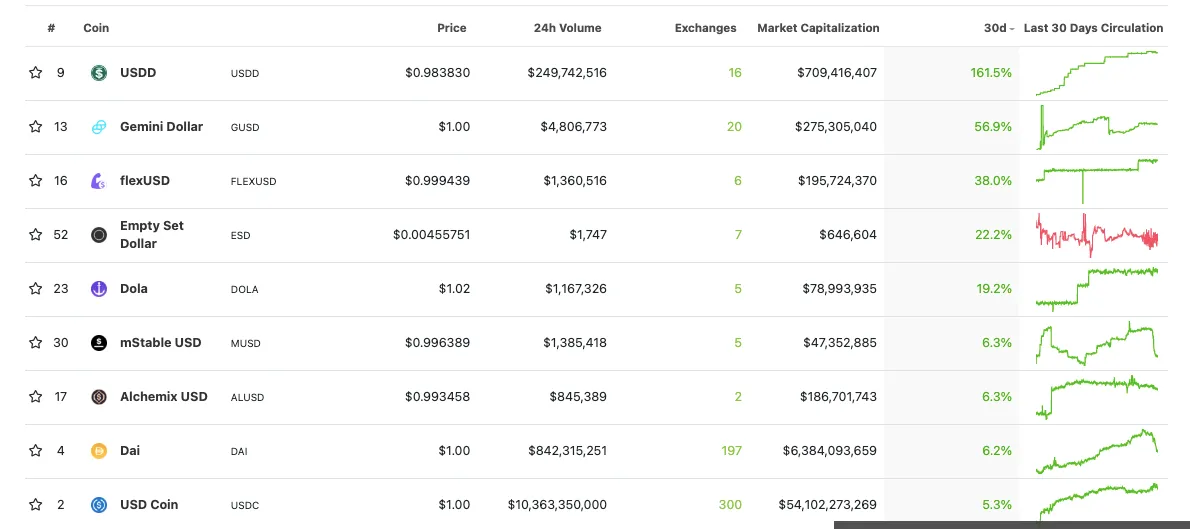The width and height of the screenshot is (1190, 529).
Task: Select Empty Set Dollar price $0.00455751
Action: click(431, 235)
